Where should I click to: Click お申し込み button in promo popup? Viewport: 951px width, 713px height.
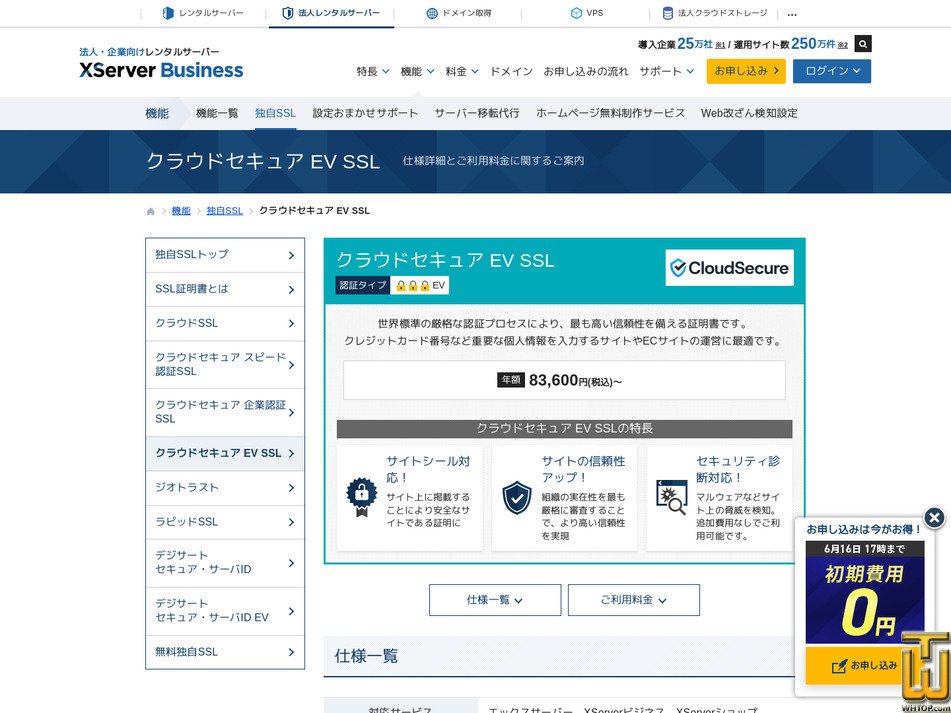click(865, 665)
